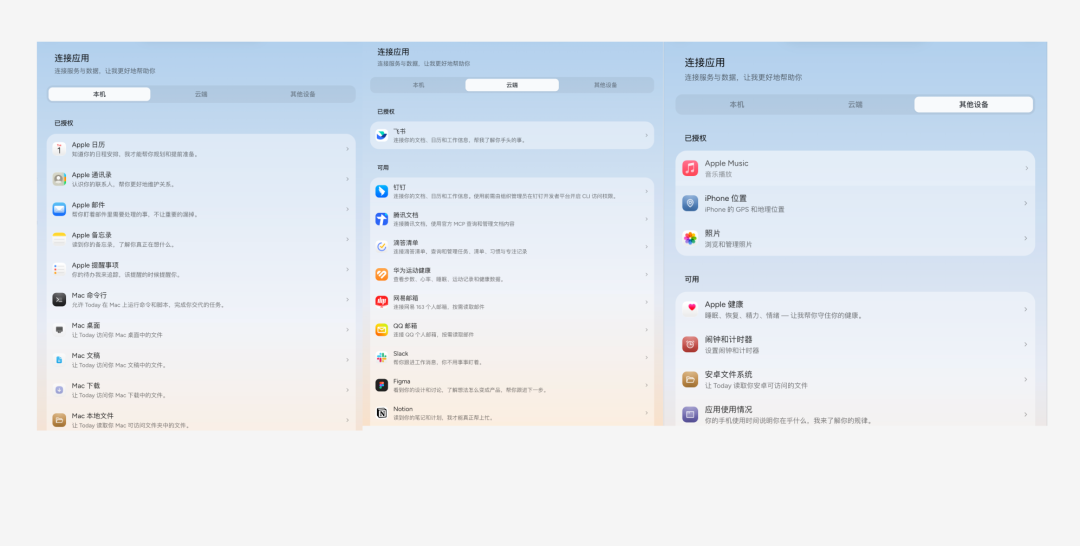Click the Apple 日历 calendar icon
This screenshot has height=546, width=1080.
[59, 149]
